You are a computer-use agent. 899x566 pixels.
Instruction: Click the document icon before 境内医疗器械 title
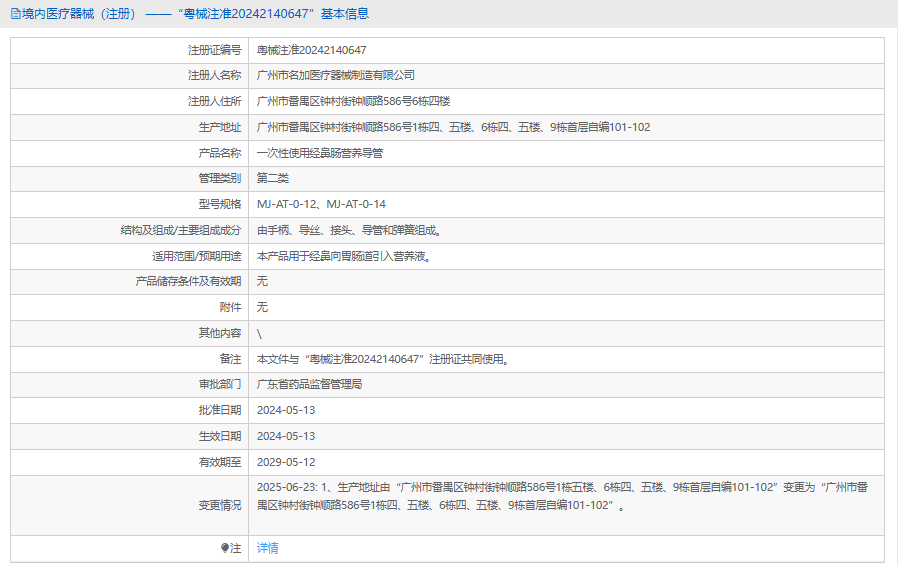(15, 14)
